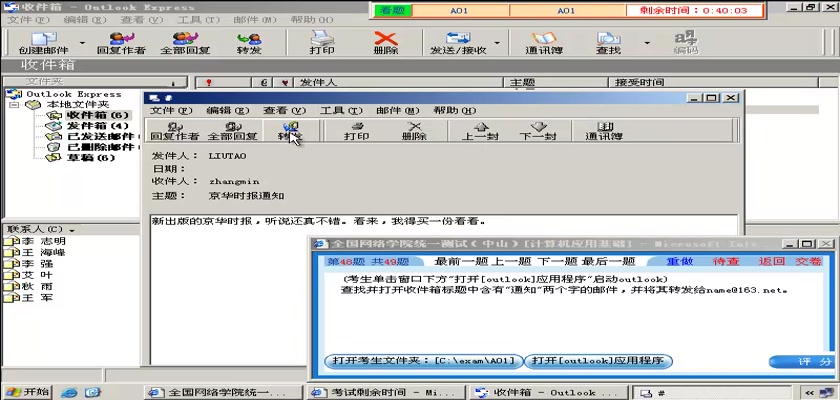Open 编辑(E) menu in the message window
Image resolution: width=840 pixels, height=400 pixels.
228,110
